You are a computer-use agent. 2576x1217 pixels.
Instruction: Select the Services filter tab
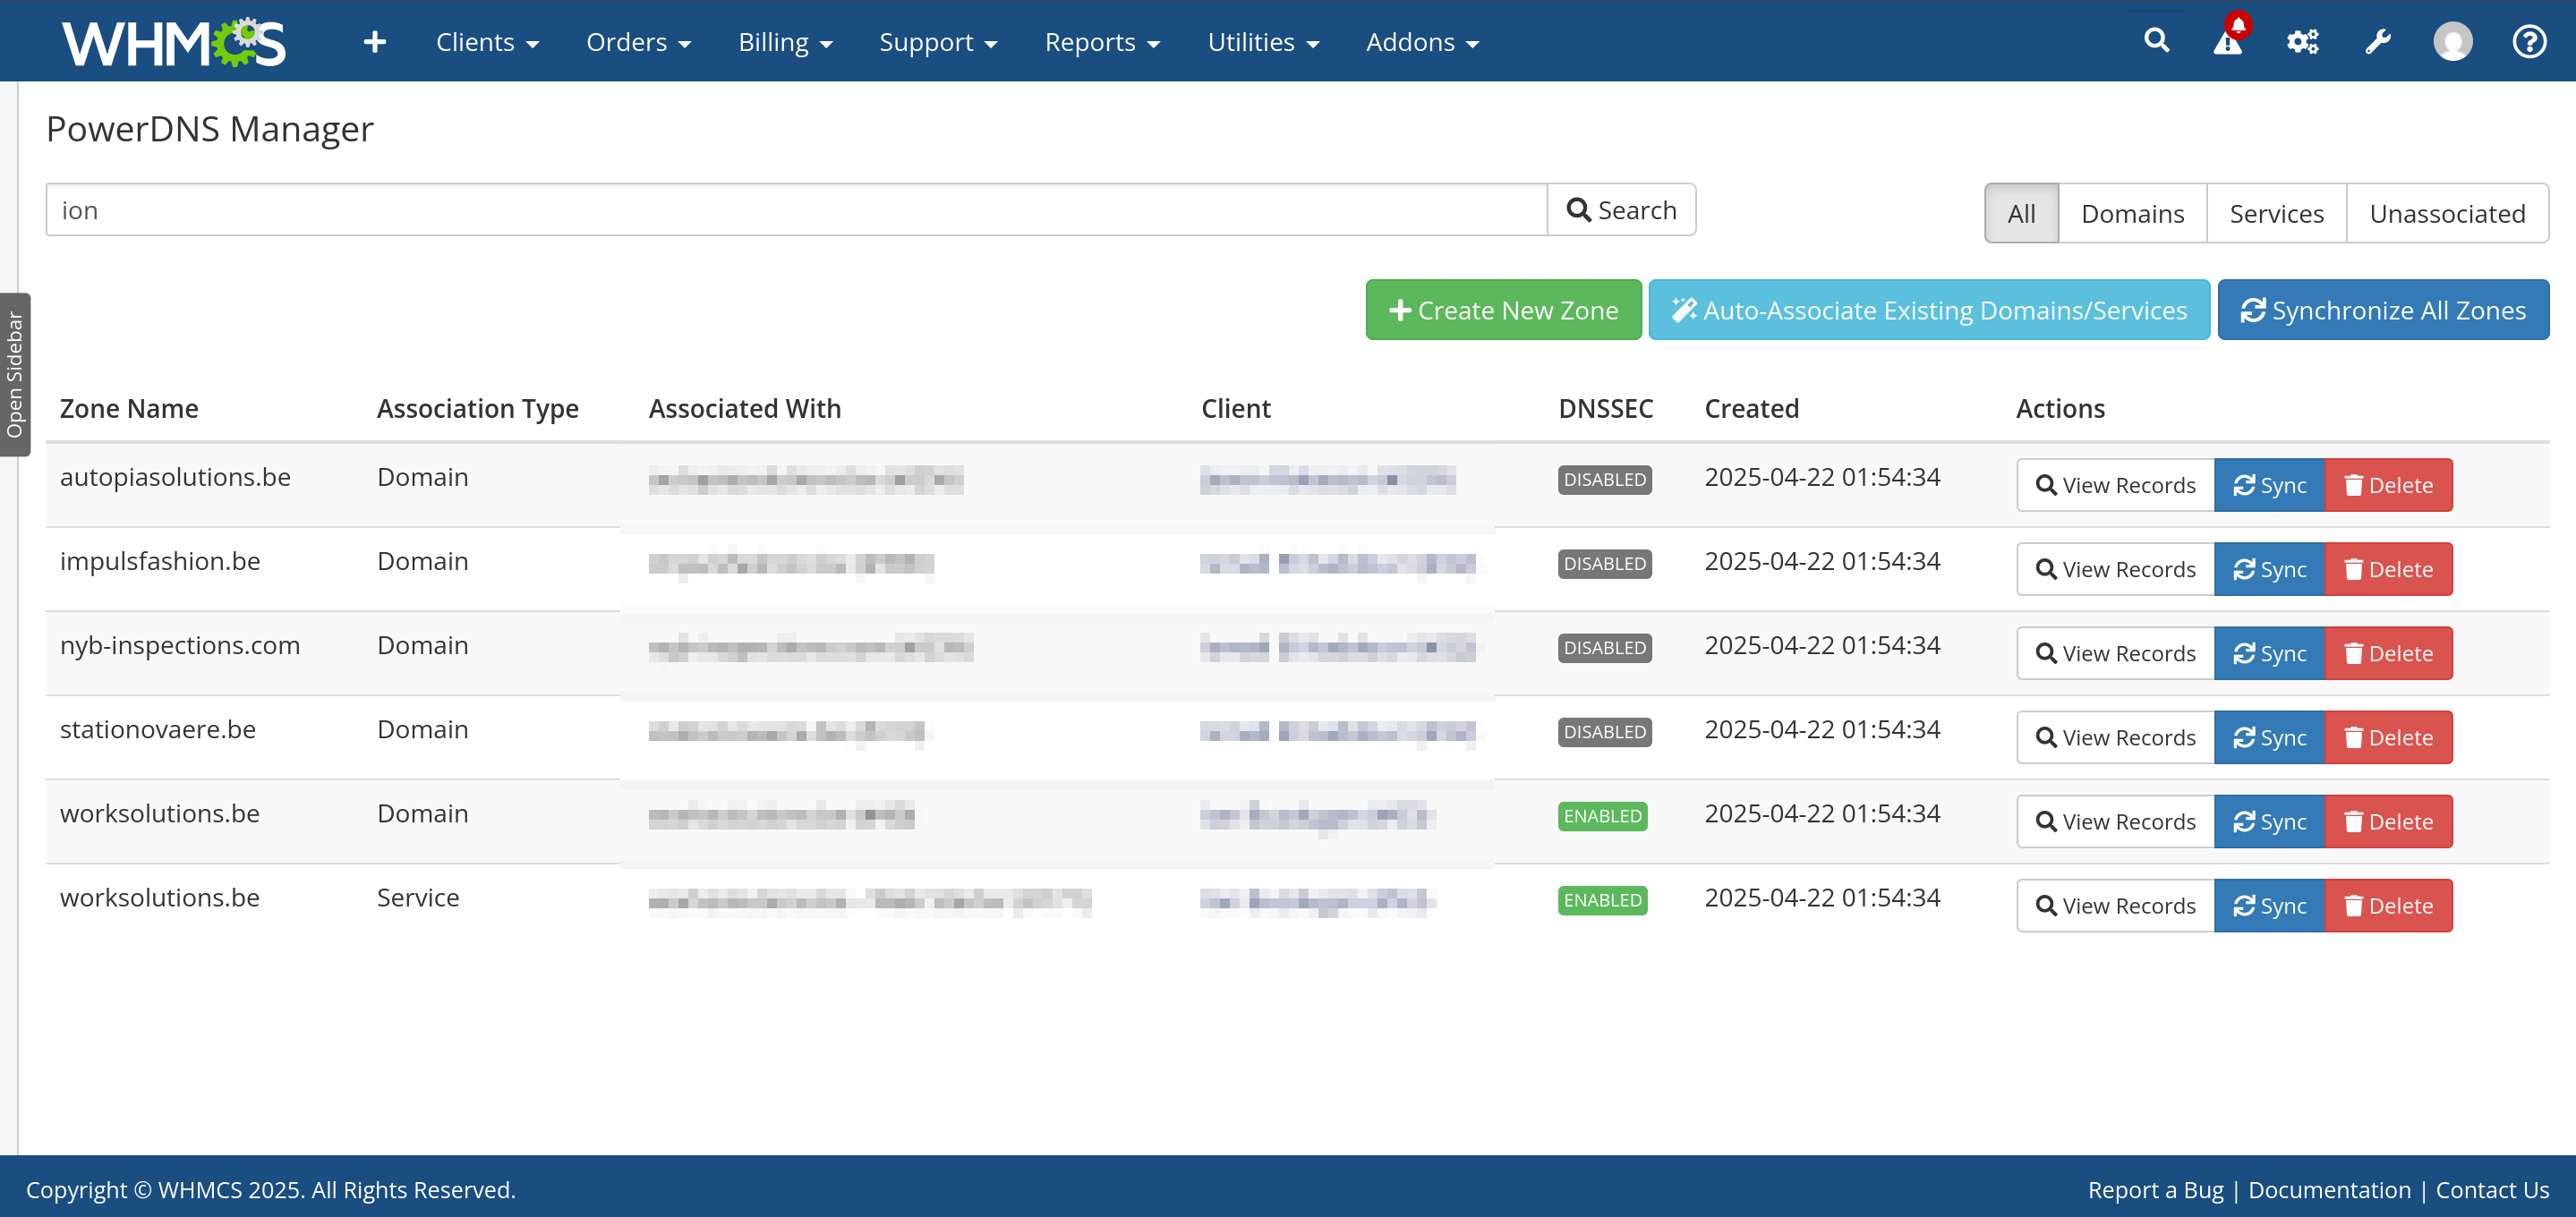2276,213
